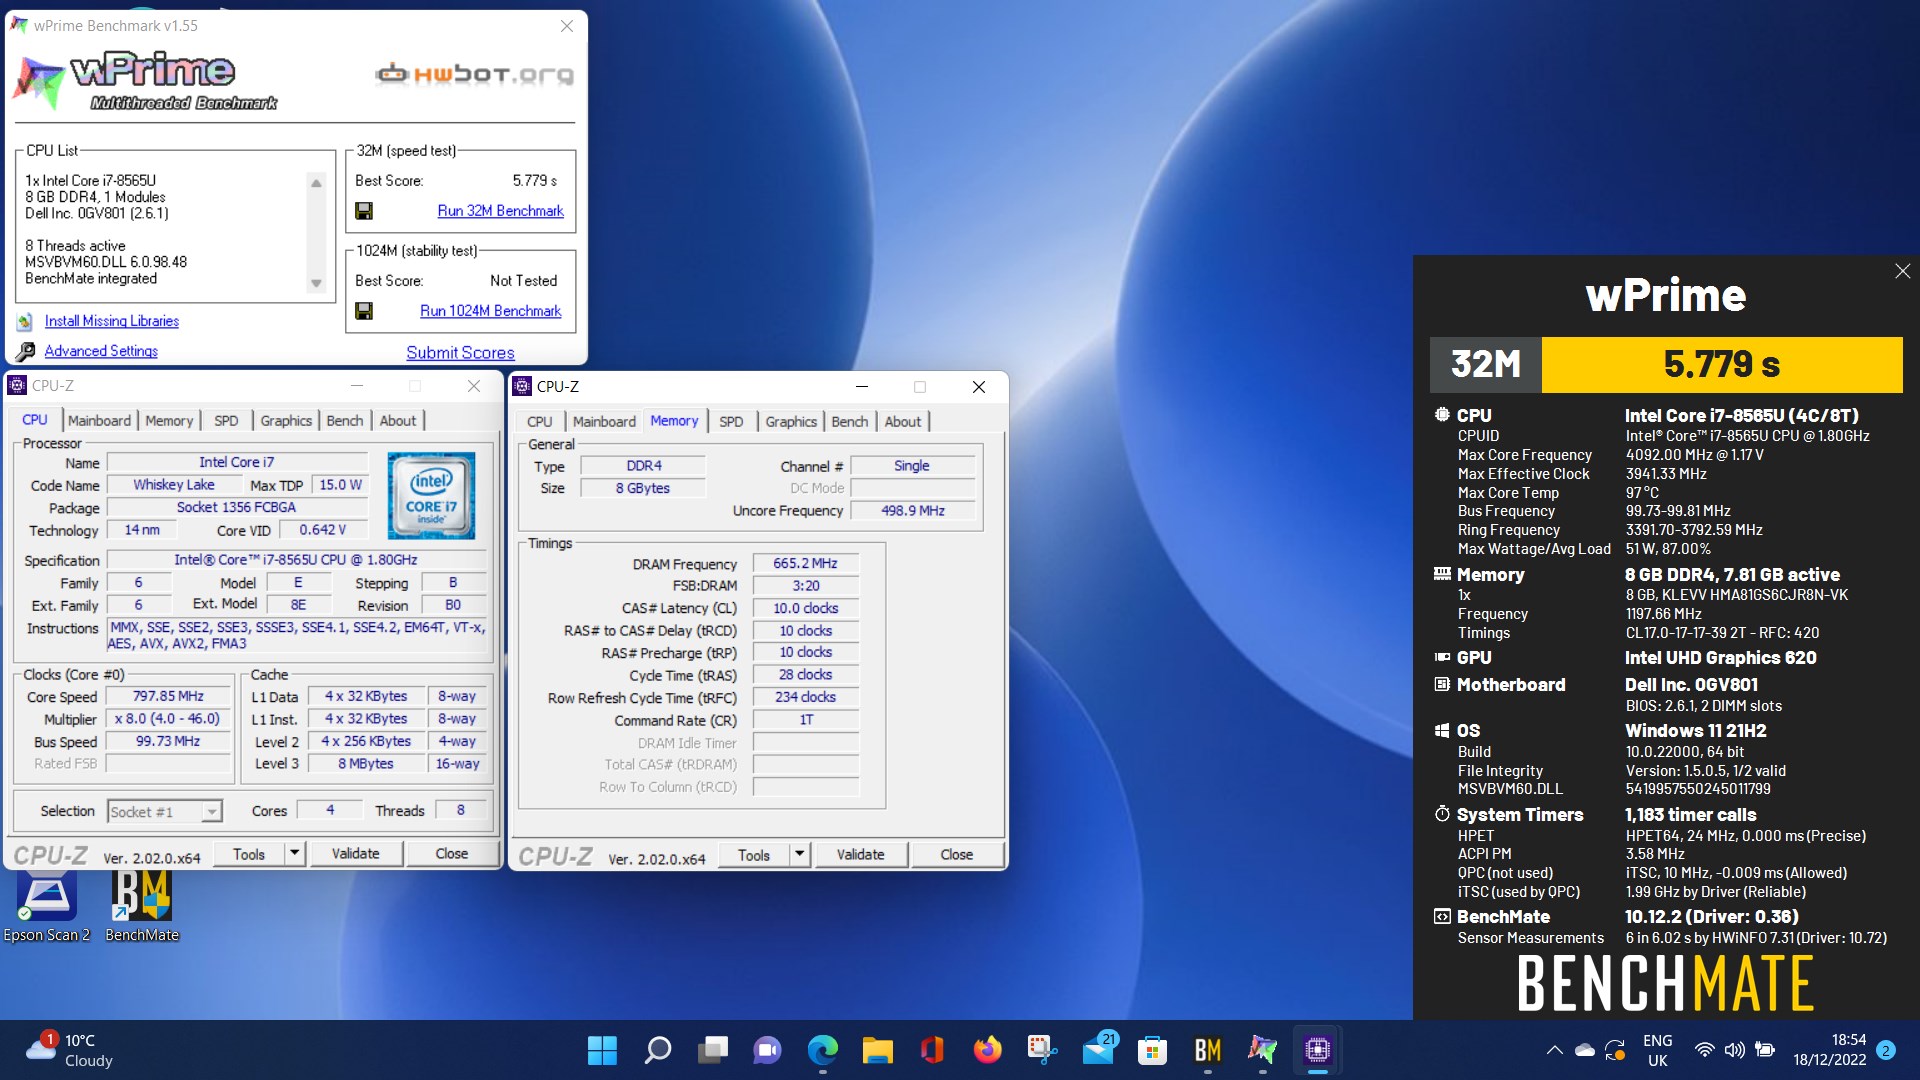Open the Mail app with 21 badge

pyautogui.click(x=1098, y=1050)
